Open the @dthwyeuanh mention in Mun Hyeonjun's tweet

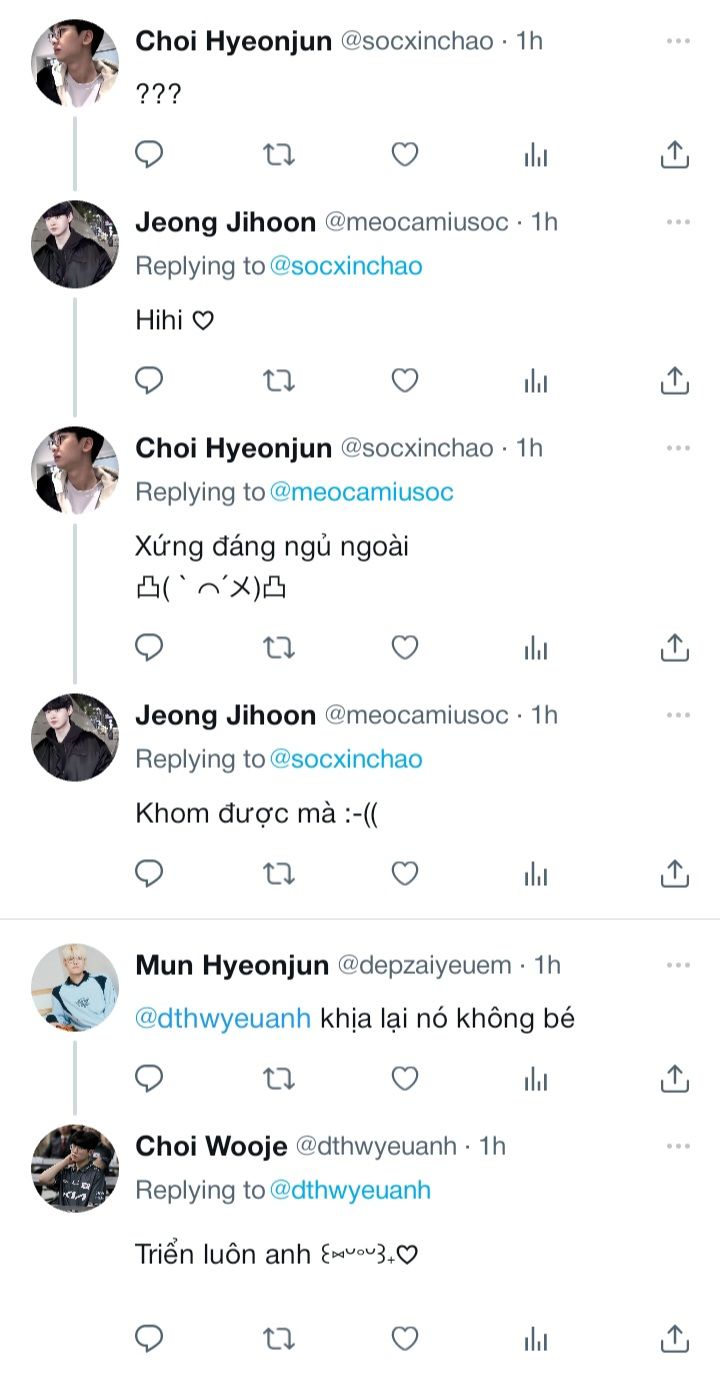pyautogui.click(x=224, y=1019)
